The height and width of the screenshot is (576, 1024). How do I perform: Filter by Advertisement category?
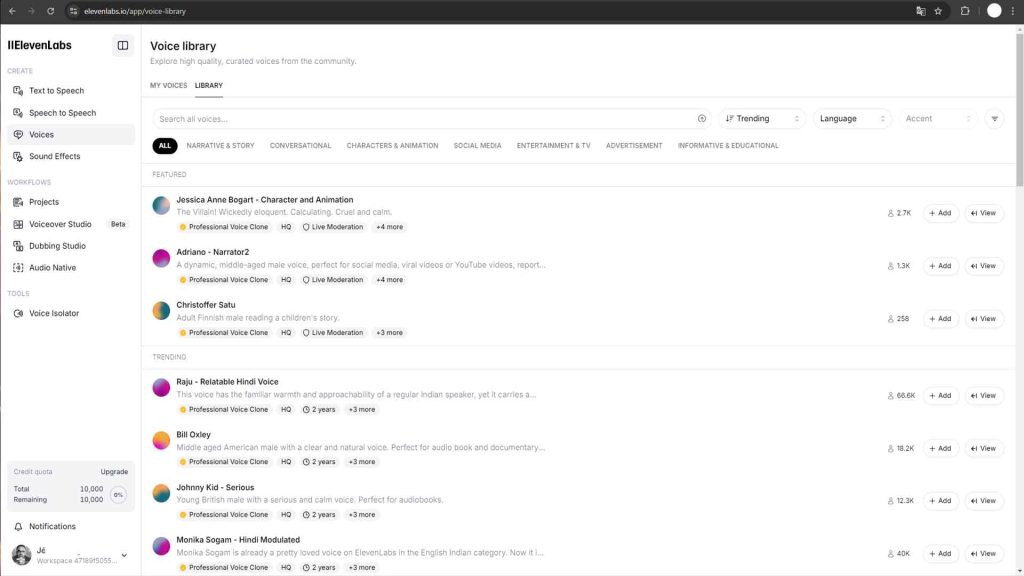coord(634,146)
